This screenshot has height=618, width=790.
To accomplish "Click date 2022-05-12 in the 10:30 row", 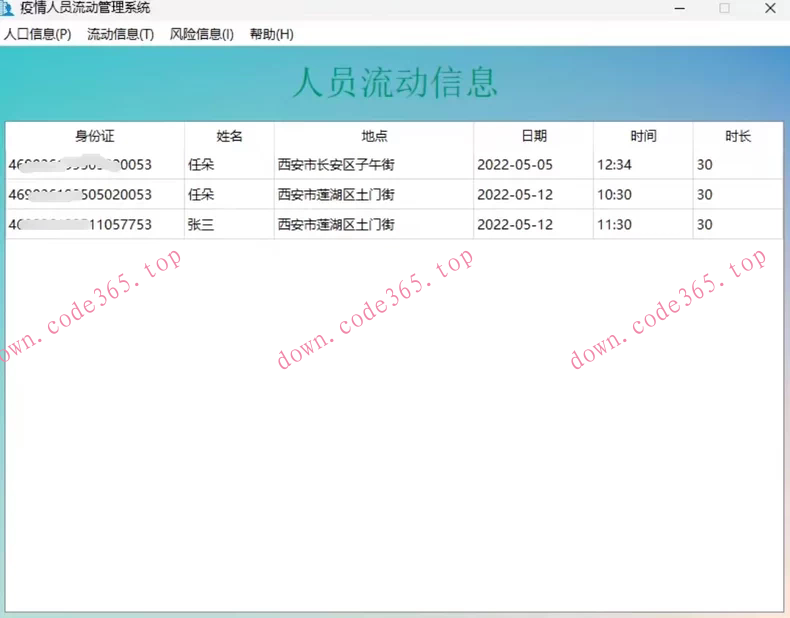I will tap(515, 194).
